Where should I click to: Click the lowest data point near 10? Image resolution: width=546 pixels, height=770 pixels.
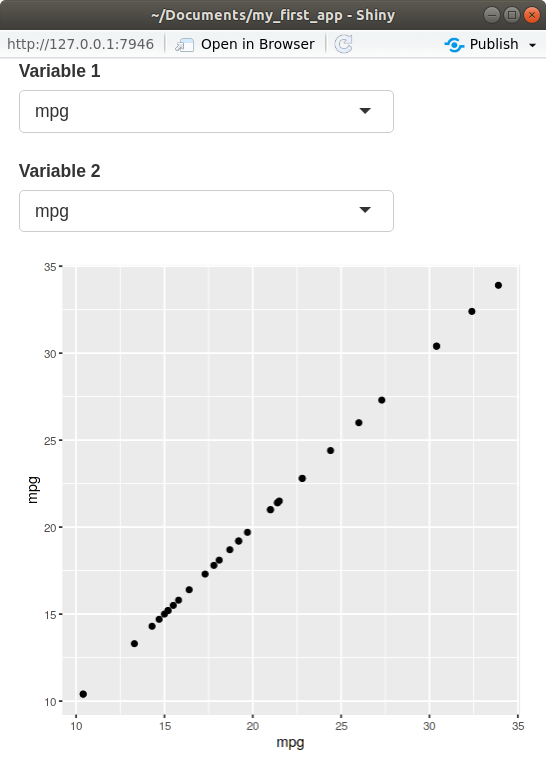point(83,694)
